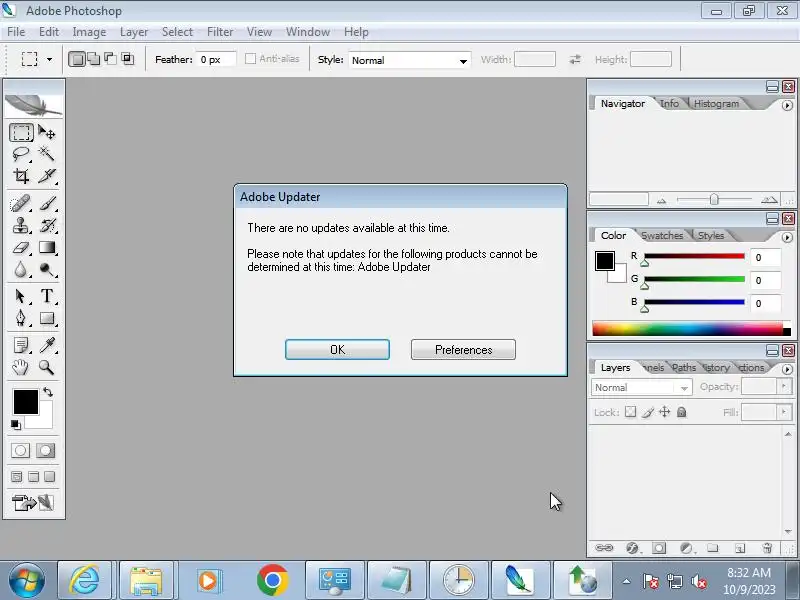Select the Type tool

tap(46, 296)
